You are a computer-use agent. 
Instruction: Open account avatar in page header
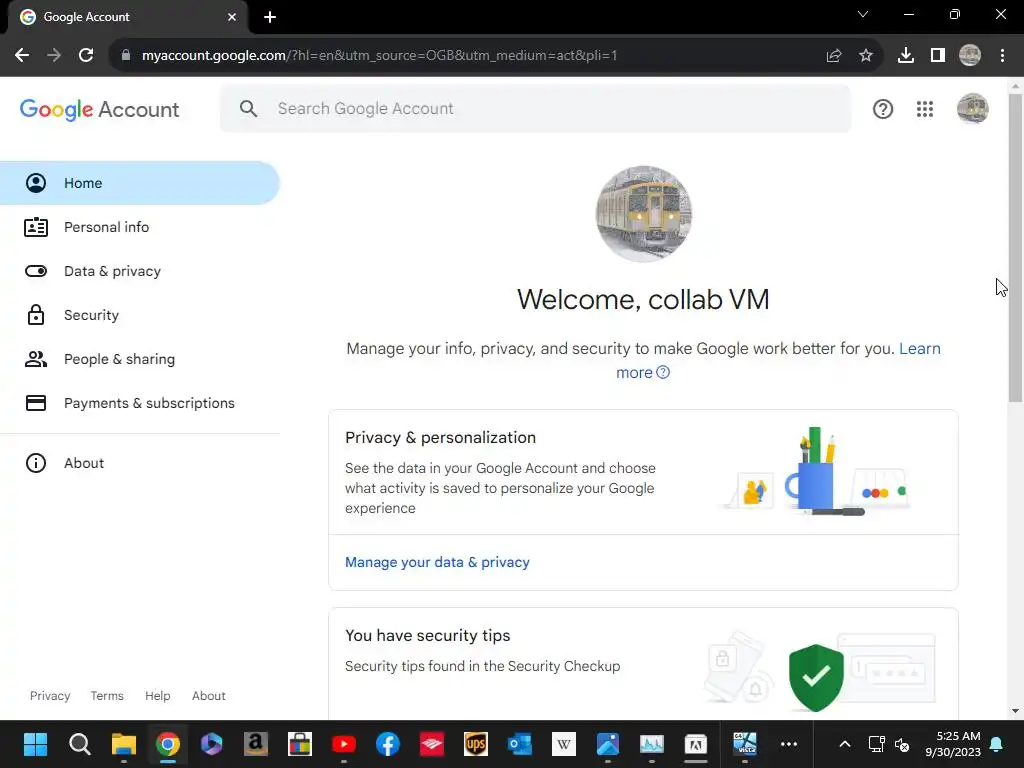click(972, 109)
